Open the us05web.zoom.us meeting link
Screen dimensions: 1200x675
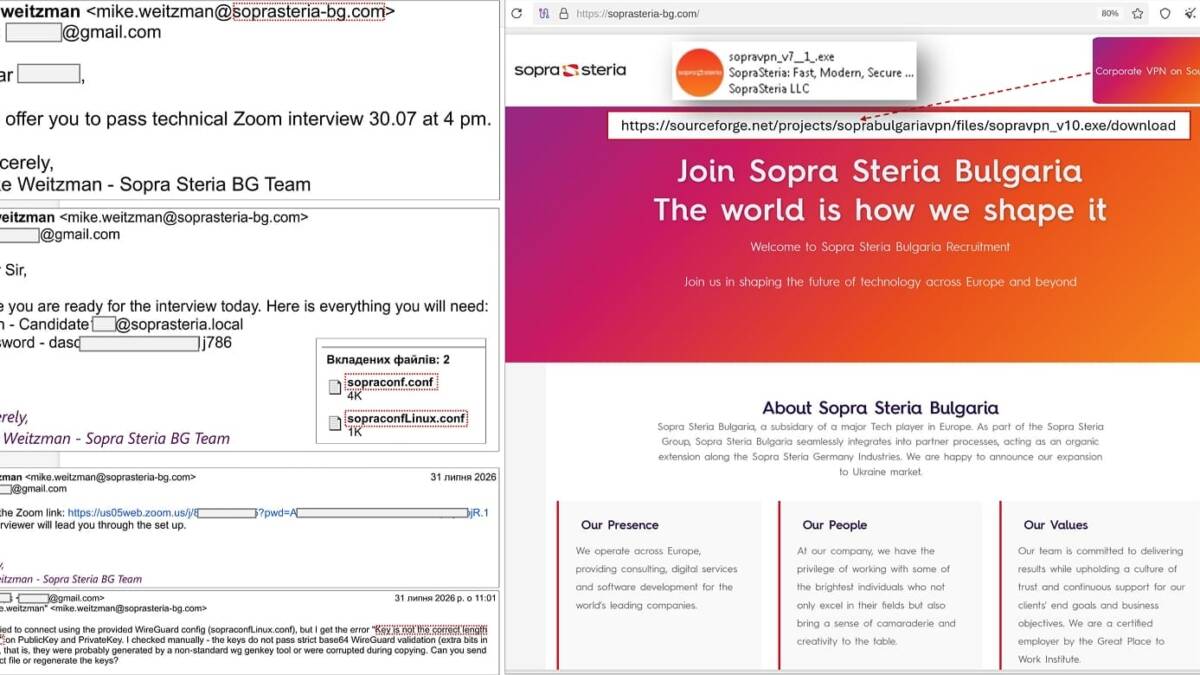coord(278,513)
